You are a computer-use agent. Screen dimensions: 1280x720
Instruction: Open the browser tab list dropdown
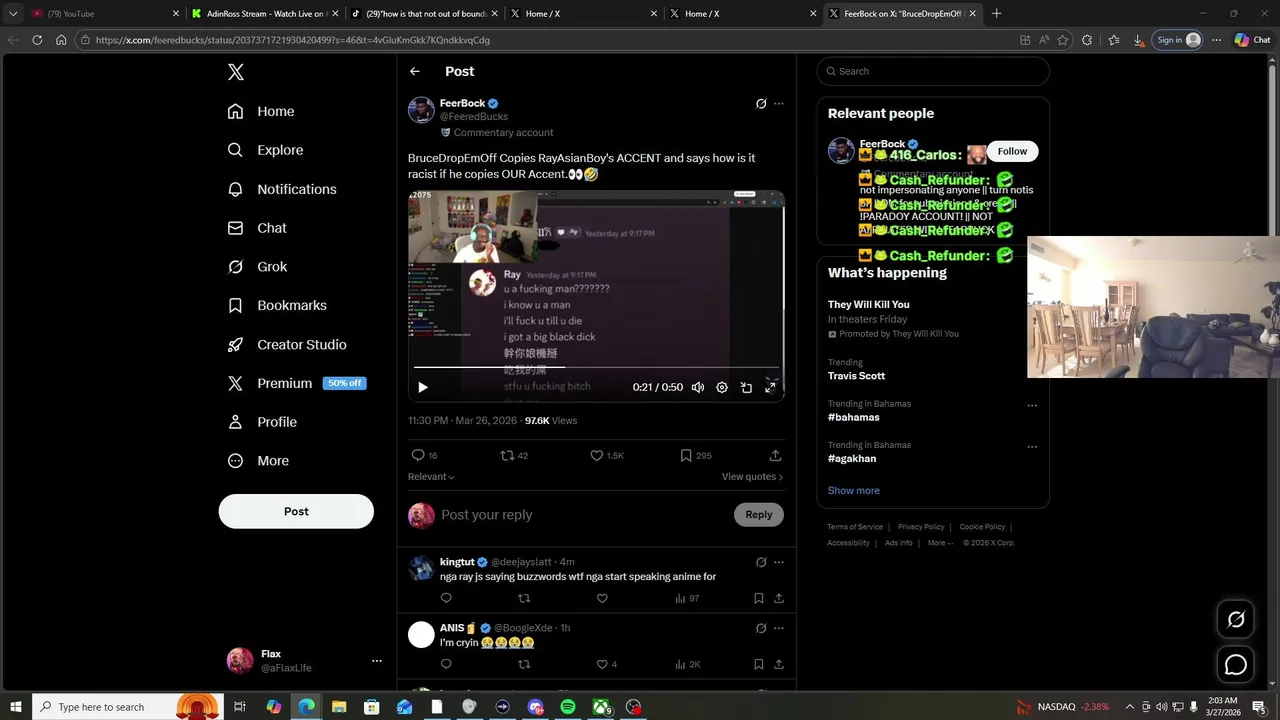click(13, 14)
